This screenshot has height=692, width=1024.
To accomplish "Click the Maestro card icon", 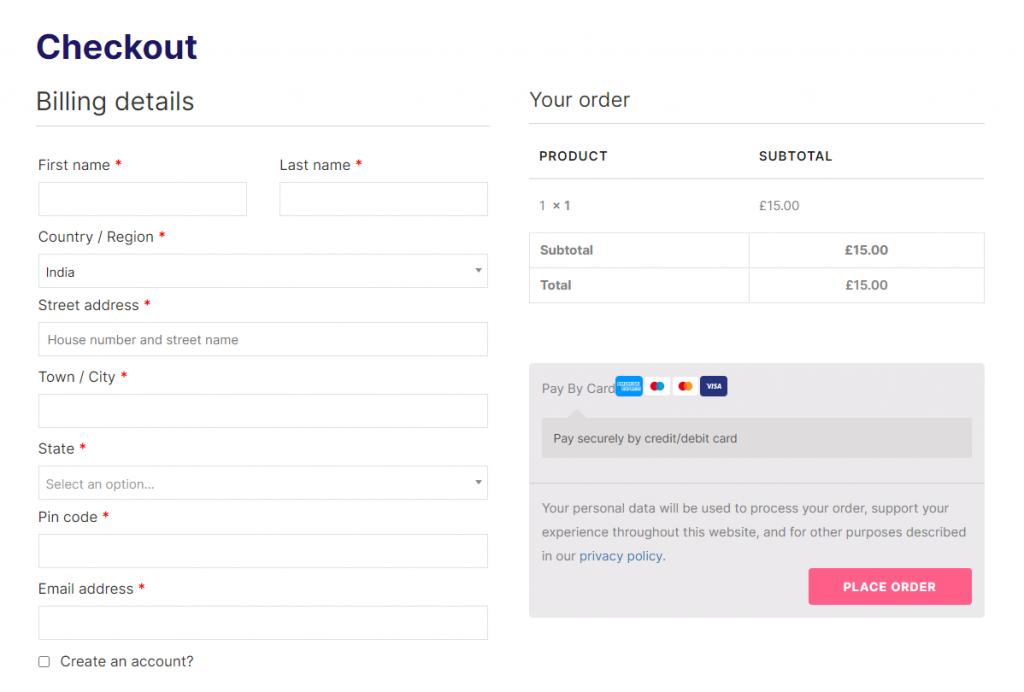I will (x=657, y=386).
